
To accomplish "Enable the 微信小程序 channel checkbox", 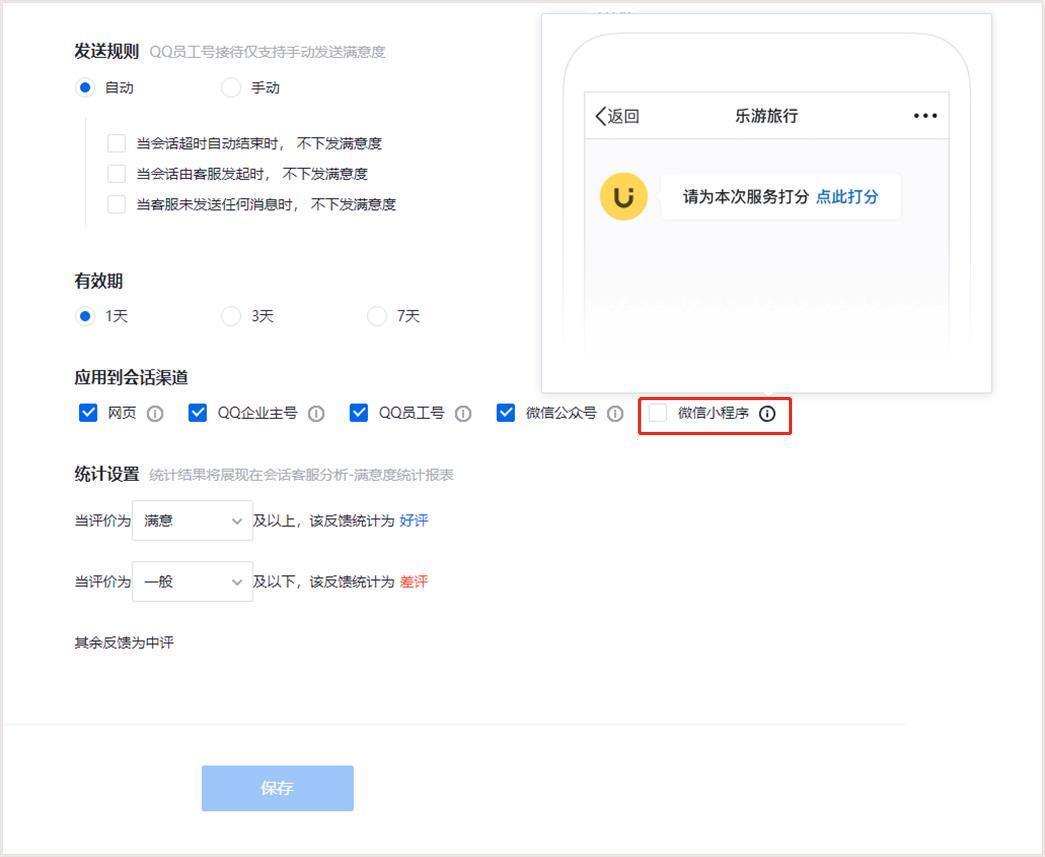I will [657, 413].
